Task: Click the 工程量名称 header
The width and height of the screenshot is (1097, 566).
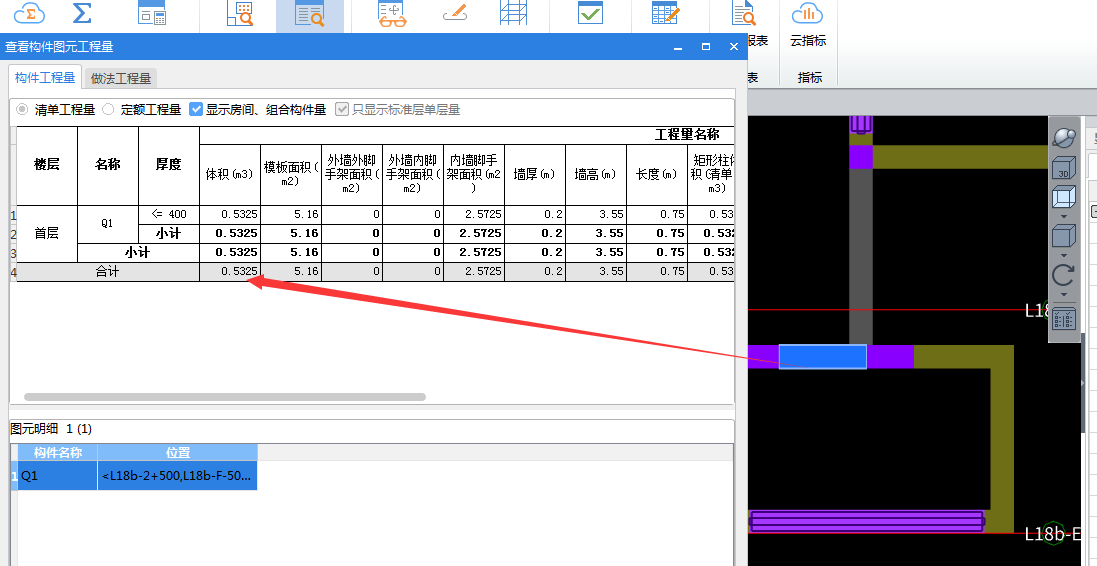Action: (x=686, y=135)
